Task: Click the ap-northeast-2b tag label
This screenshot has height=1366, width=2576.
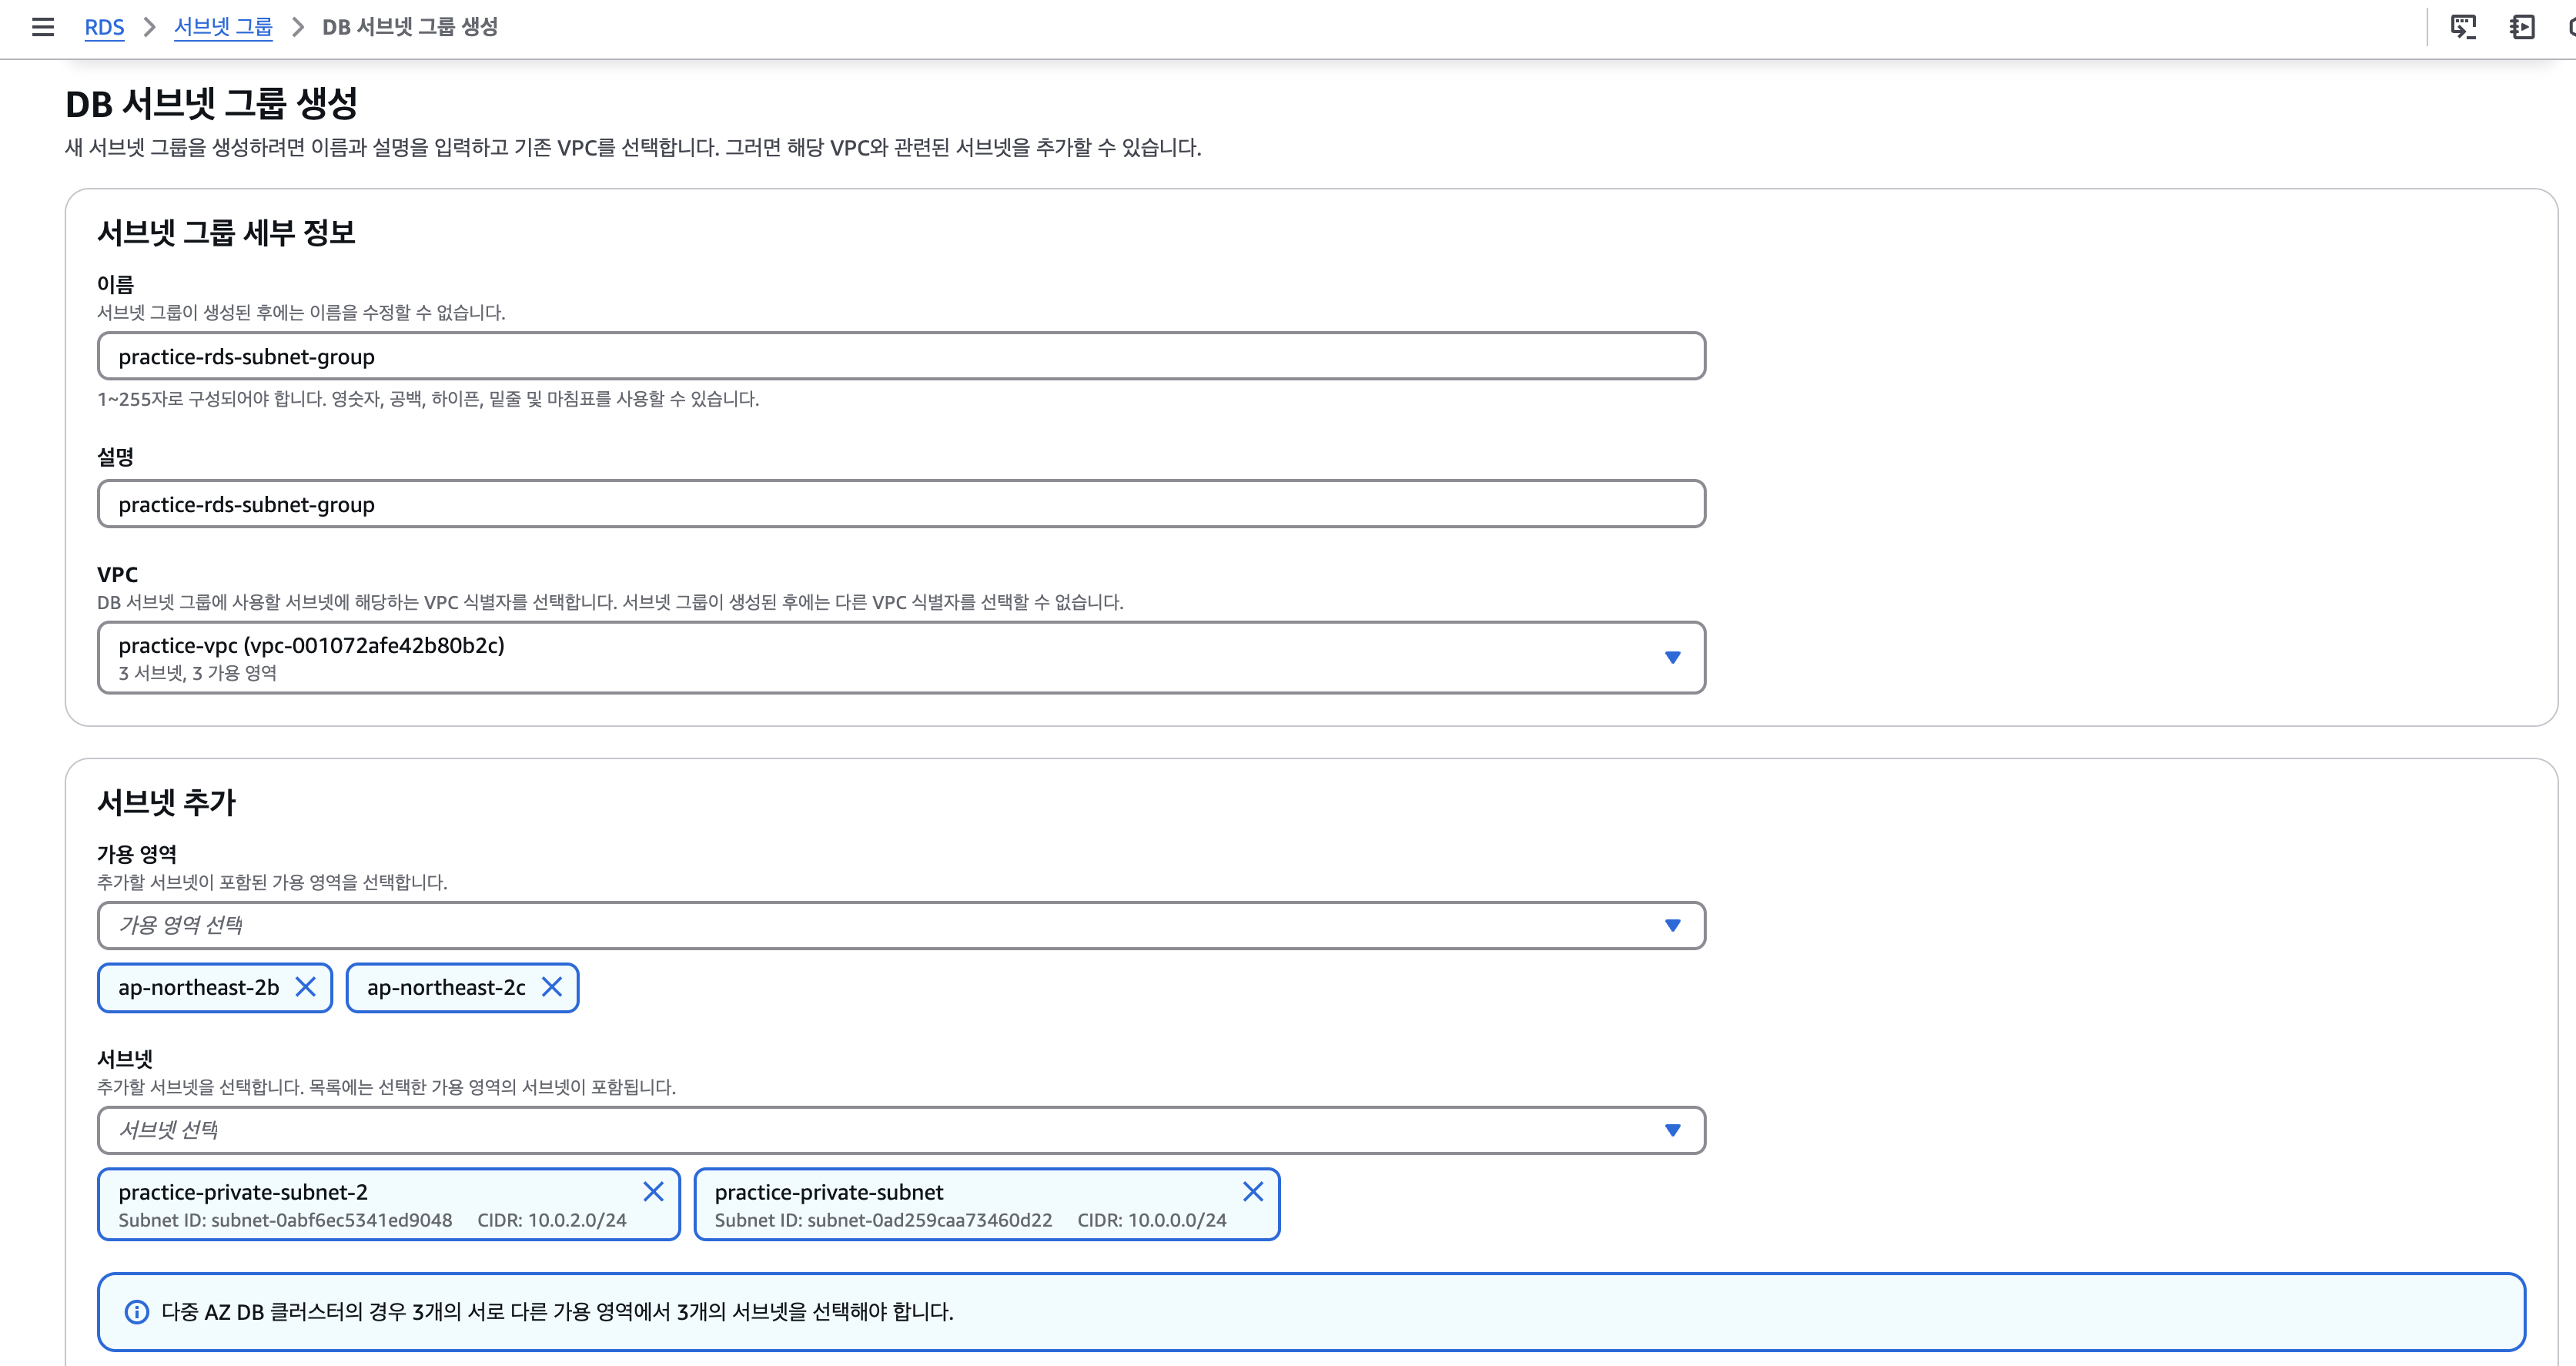Action: coord(198,987)
